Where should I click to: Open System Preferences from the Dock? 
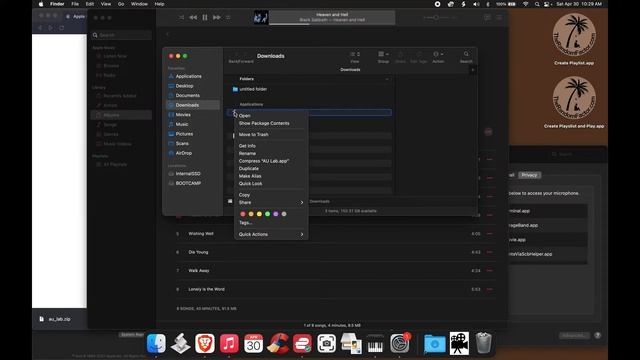[400, 343]
